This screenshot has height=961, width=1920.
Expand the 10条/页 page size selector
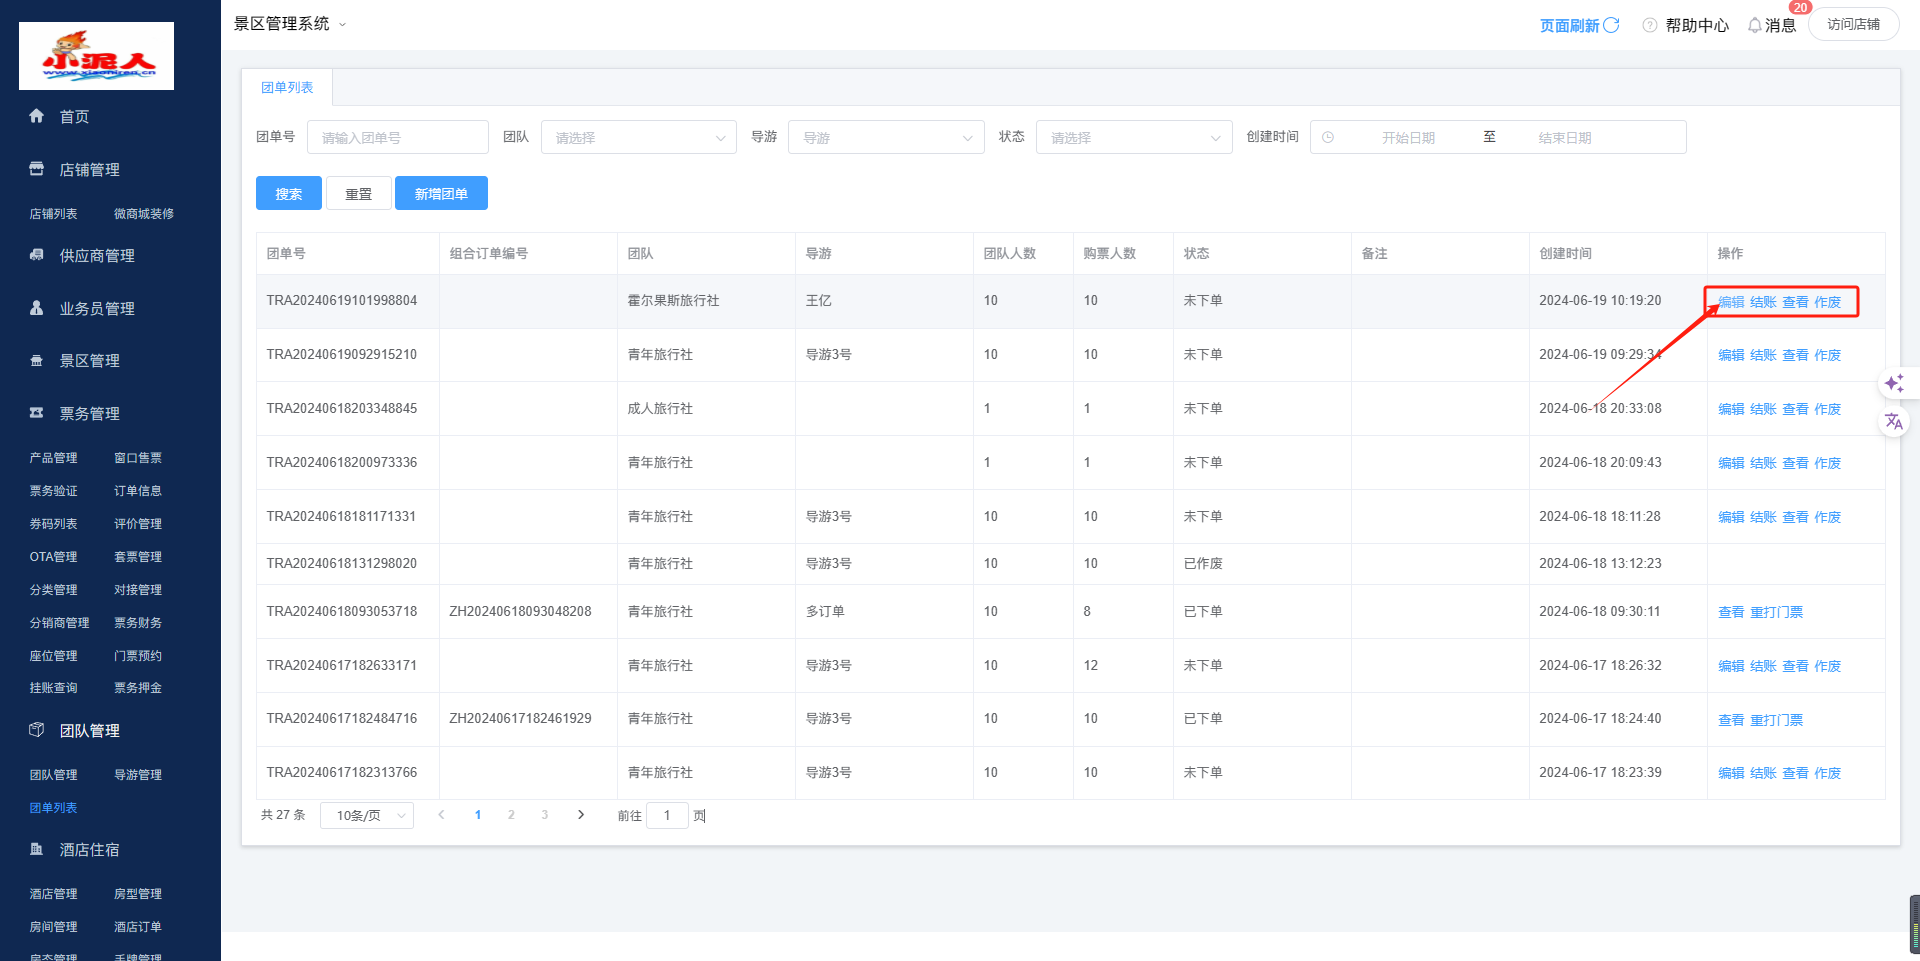(x=367, y=816)
